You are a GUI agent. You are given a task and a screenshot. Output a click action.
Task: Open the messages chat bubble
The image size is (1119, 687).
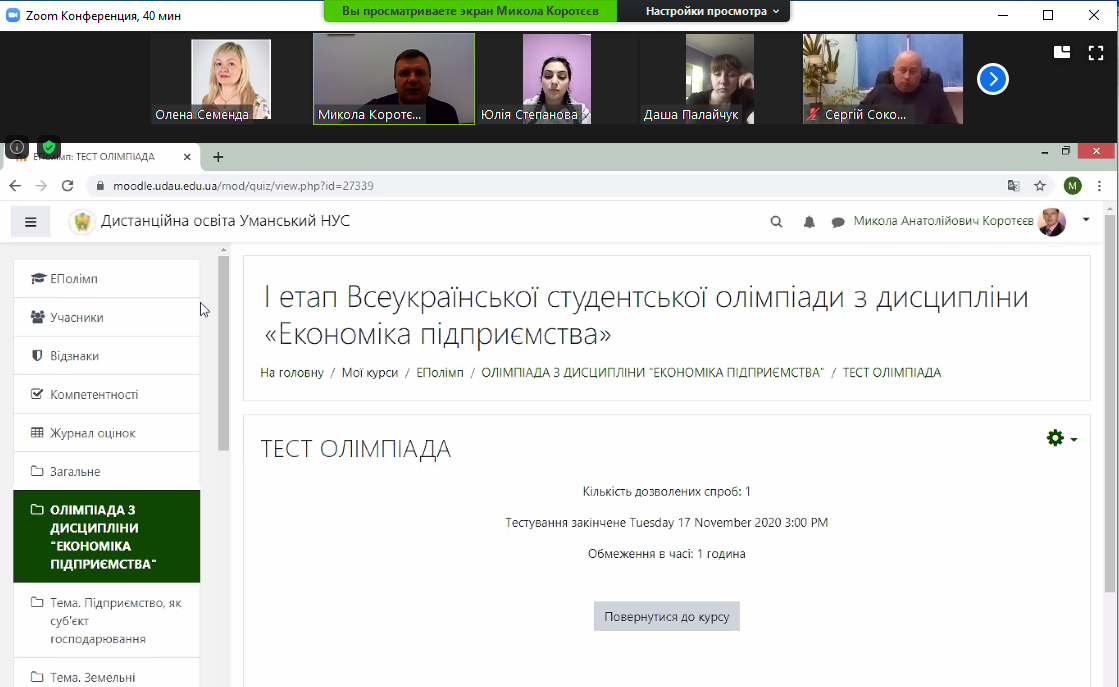[838, 222]
